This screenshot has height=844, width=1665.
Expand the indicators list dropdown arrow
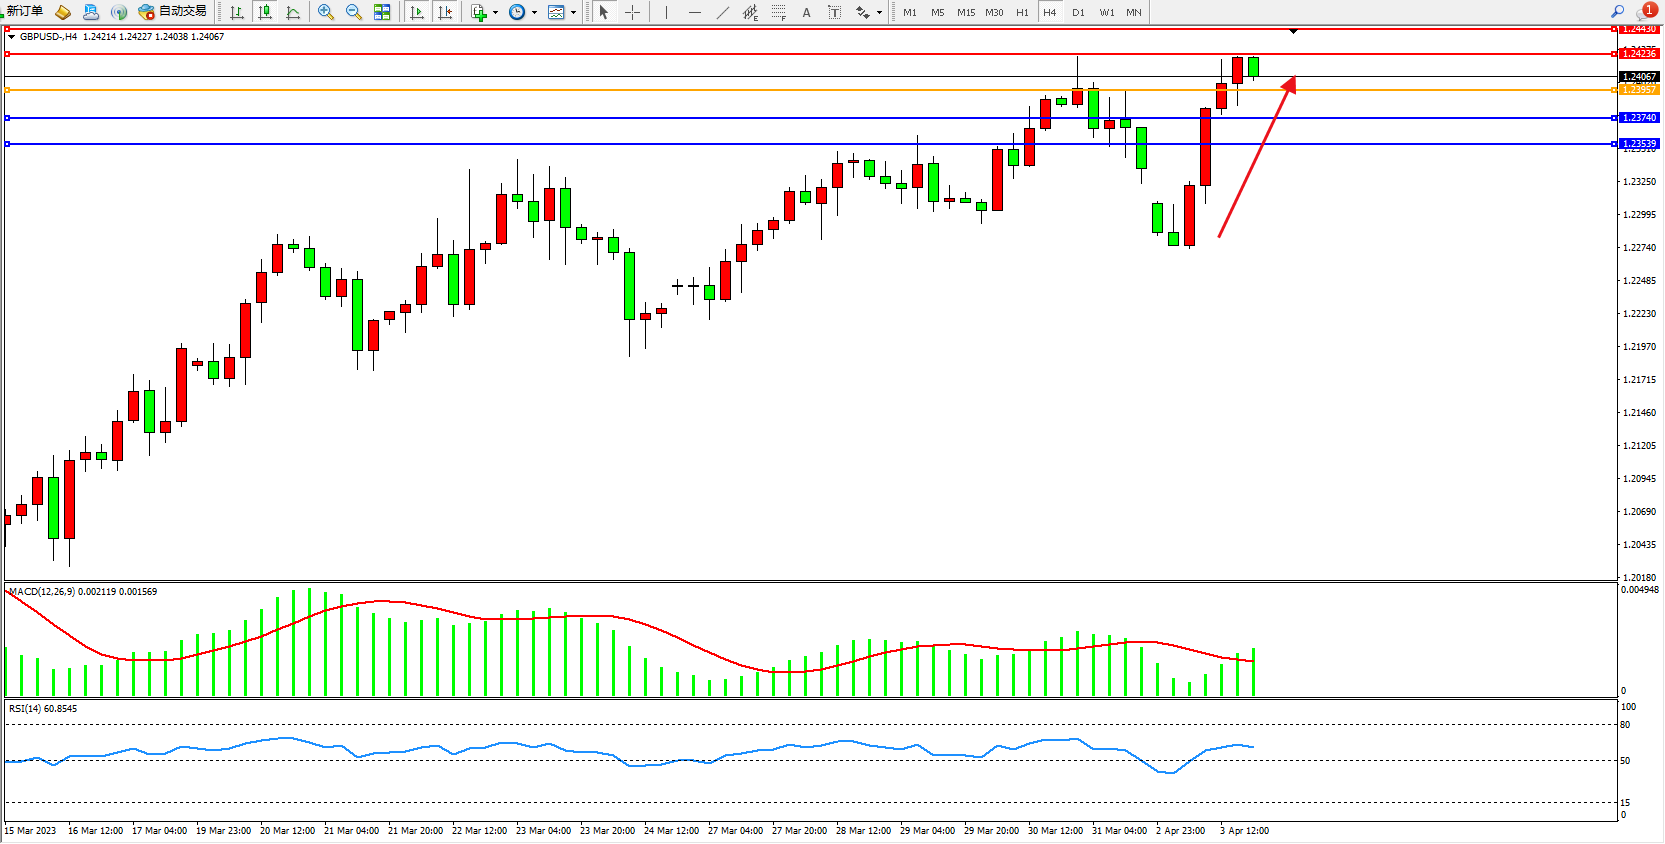495,13
